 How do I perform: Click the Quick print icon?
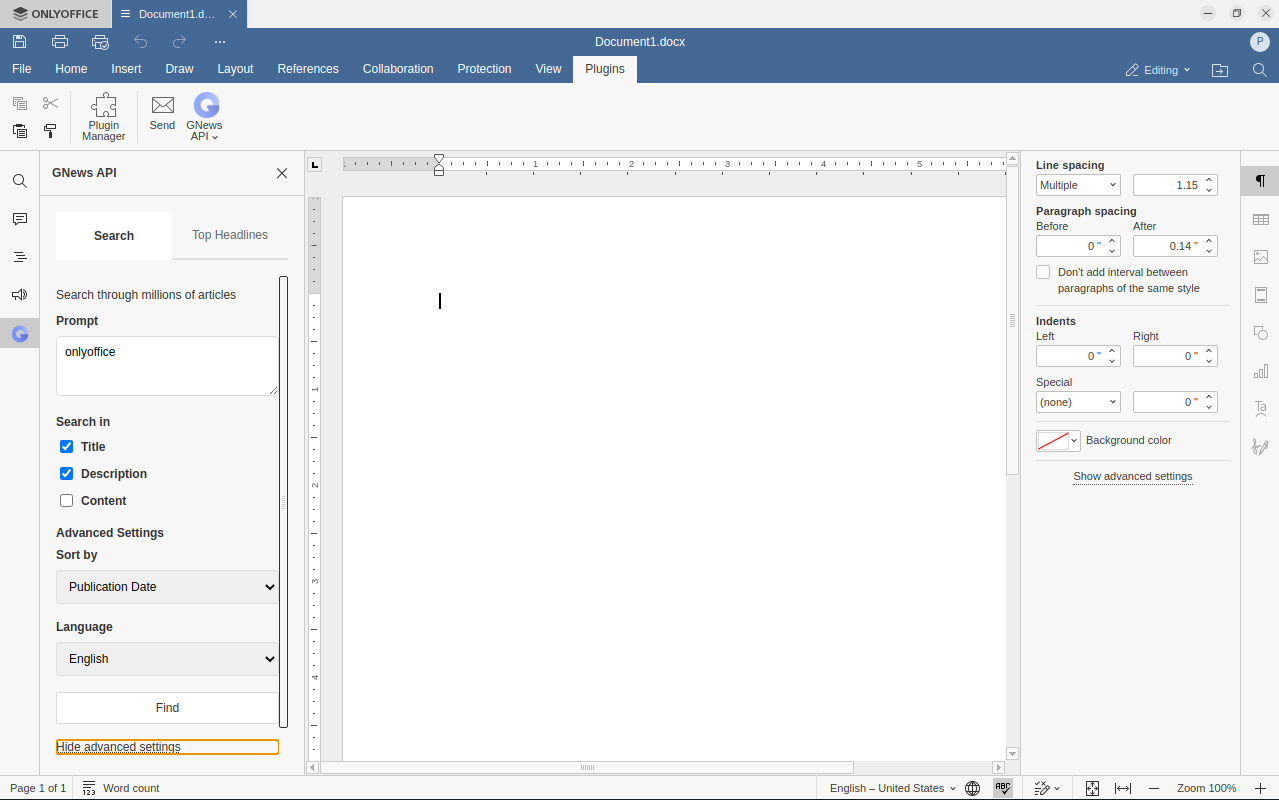pos(100,42)
